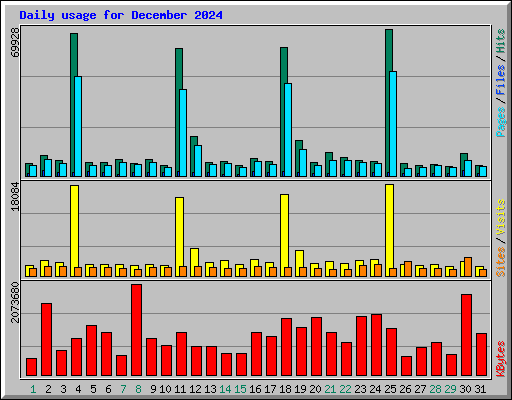Click day 31 on the date axis
The height and width of the screenshot is (400, 512).
[x=480, y=389]
